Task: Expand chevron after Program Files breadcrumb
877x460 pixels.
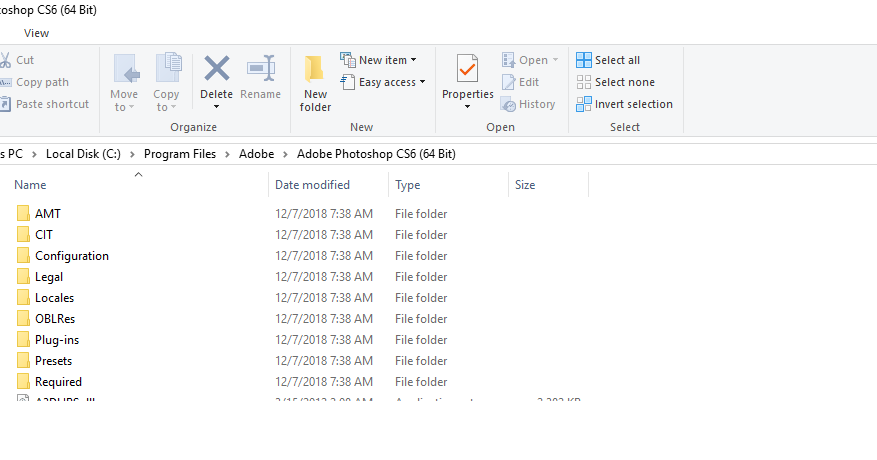Action: [228, 154]
